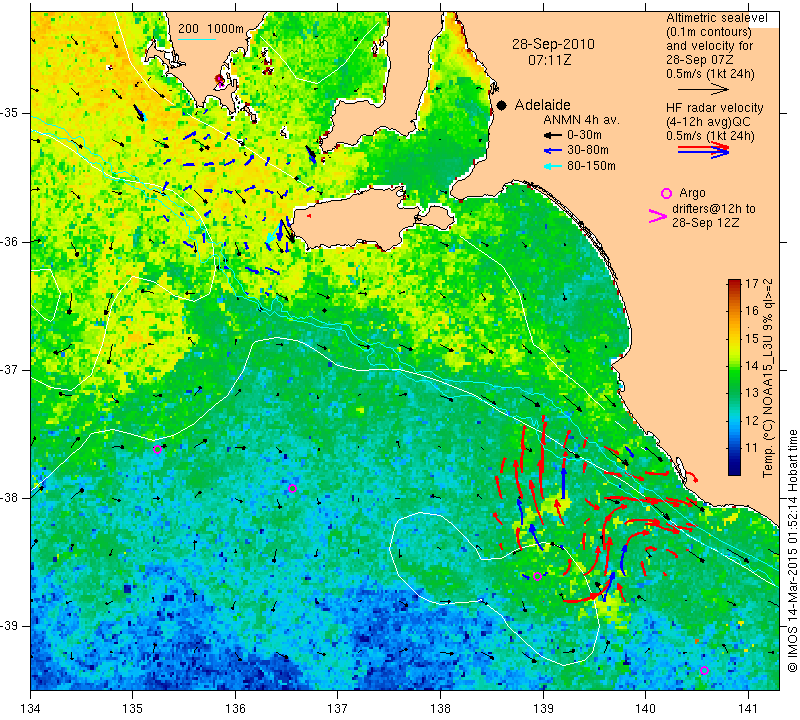Click the red-blue HF radar velocity legend arrow
Screen dimensions: 800x720
point(704,150)
